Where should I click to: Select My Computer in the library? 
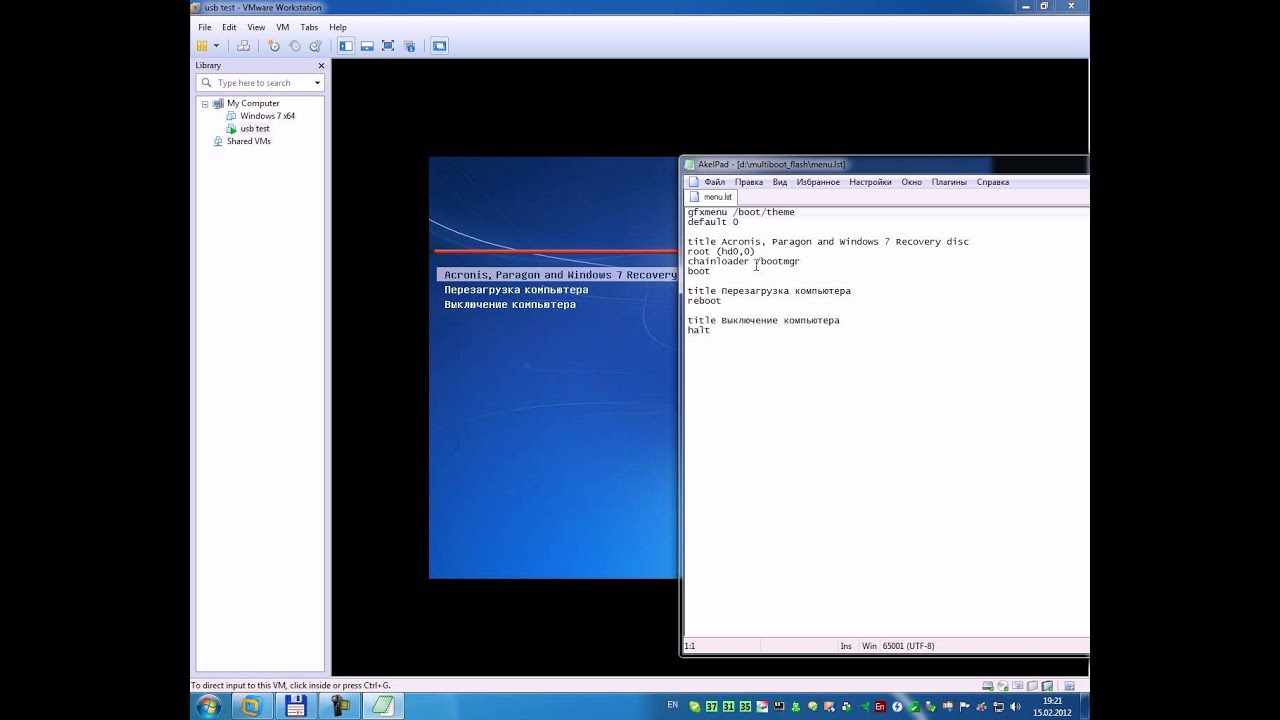tap(253, 103)
